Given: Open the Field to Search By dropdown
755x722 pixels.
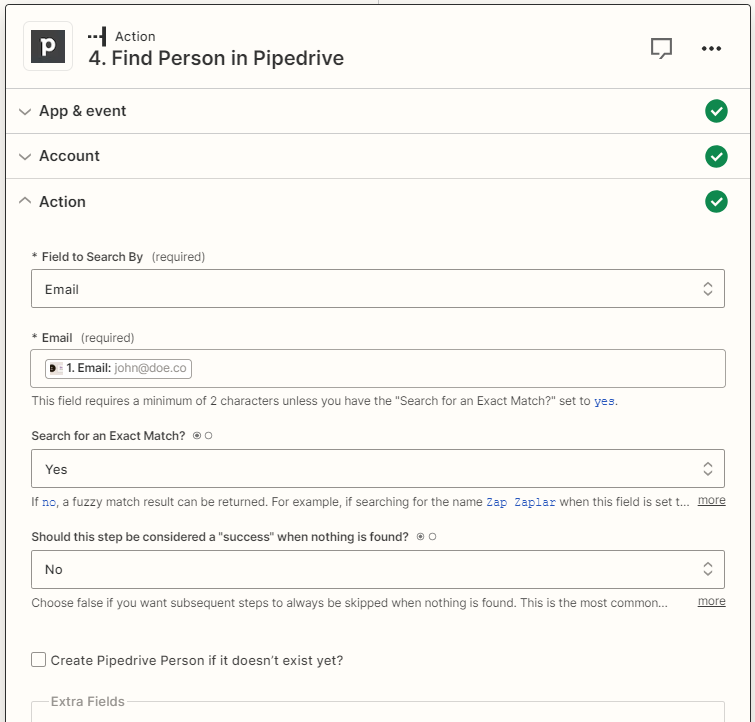Looking at the screenshot, I should pyautogui.click(x=378, y=289).
